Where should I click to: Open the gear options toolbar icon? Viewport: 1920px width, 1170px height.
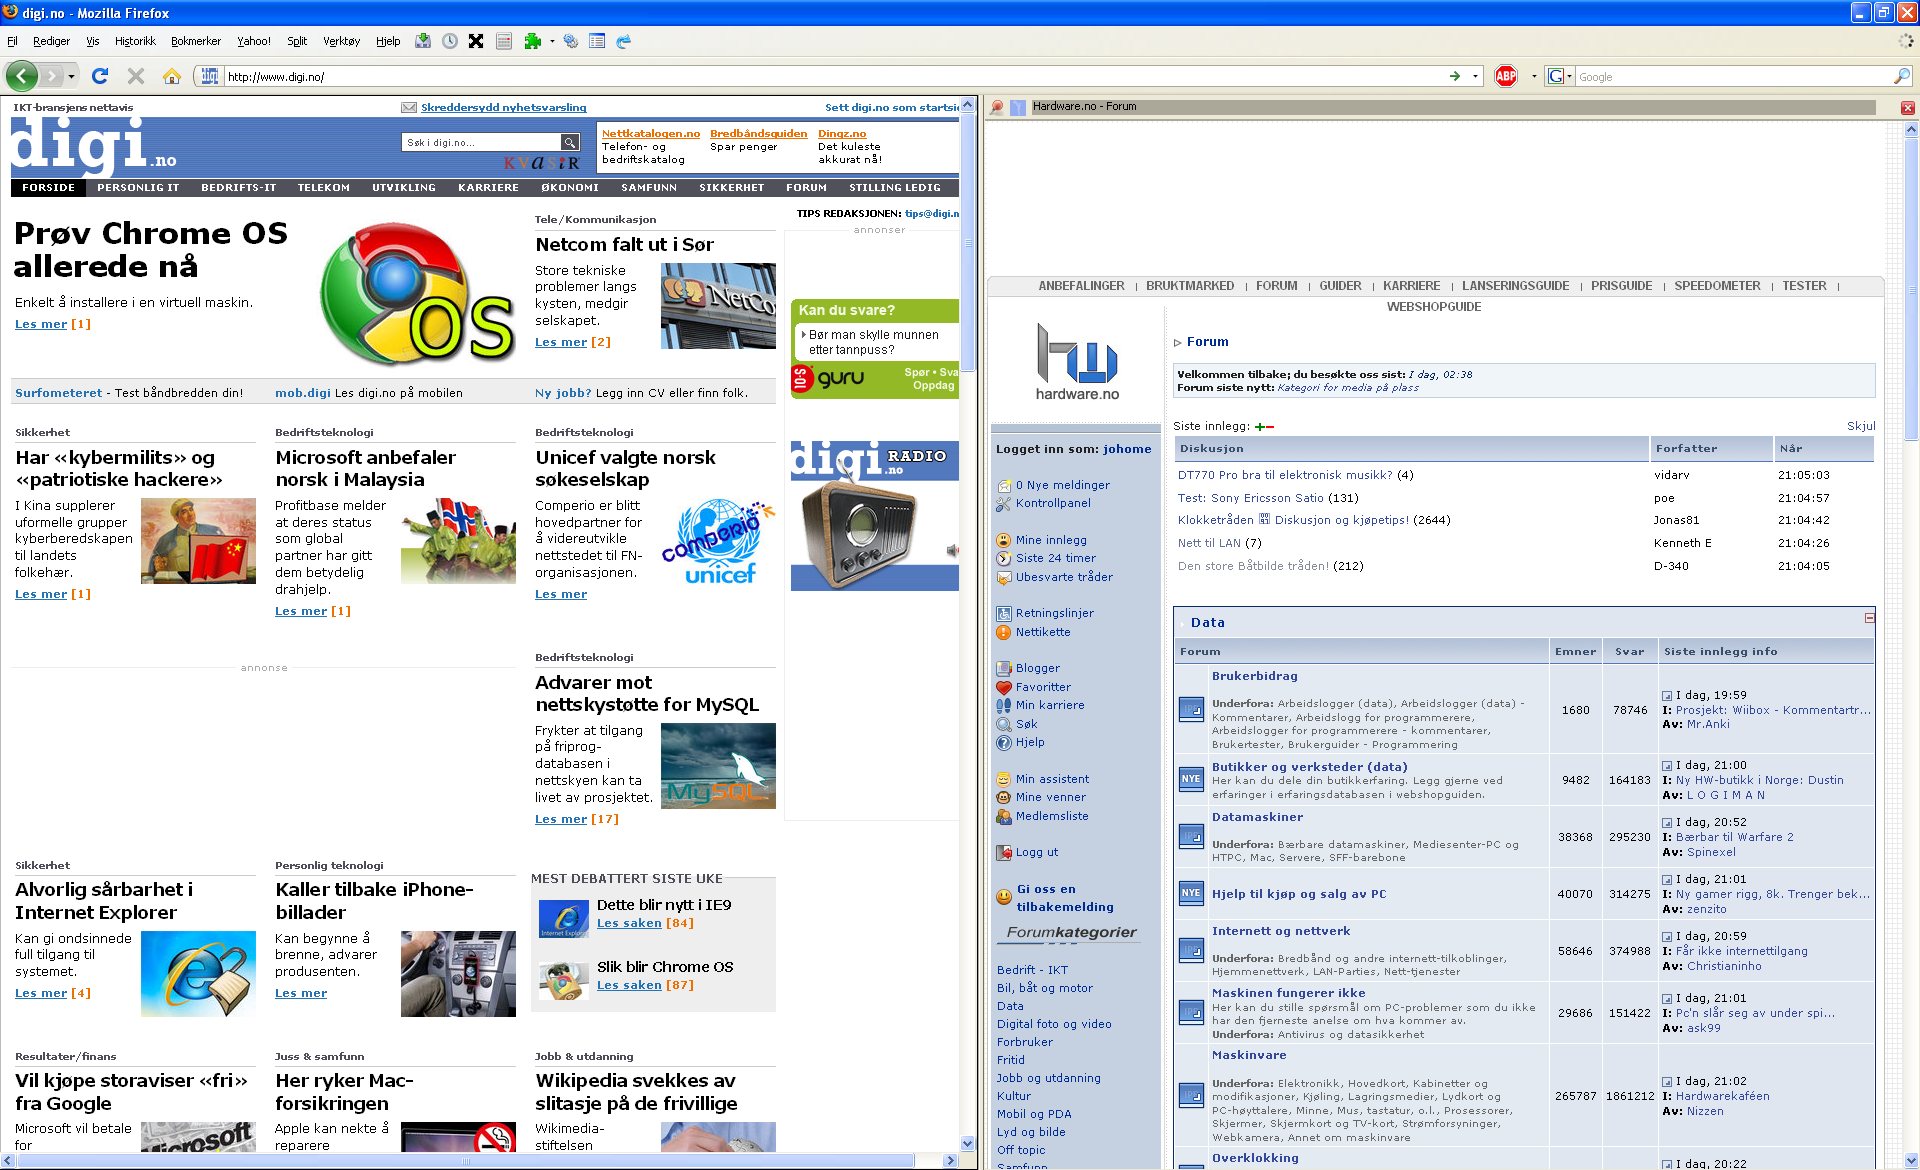[x=571, y=41]
